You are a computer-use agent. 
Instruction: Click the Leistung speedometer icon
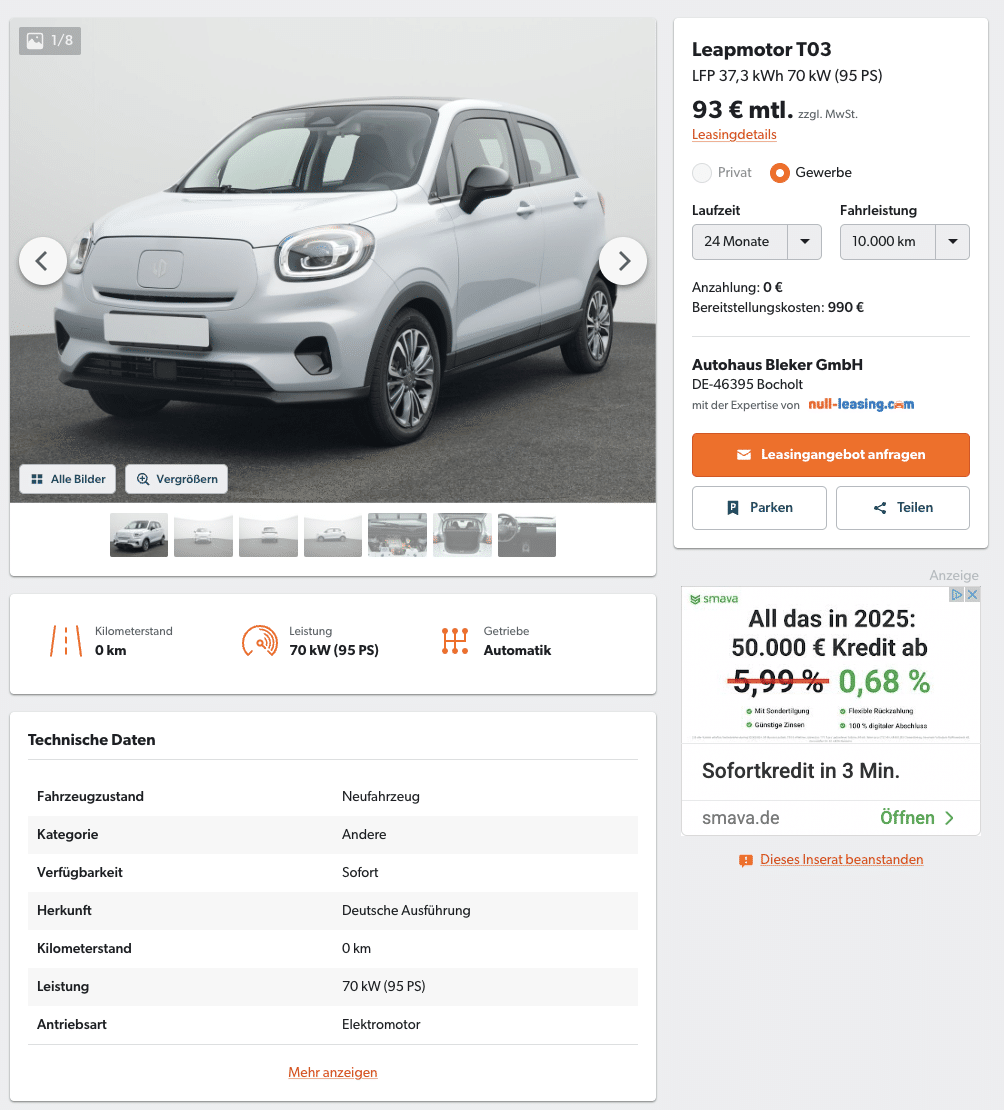(x=260, y=641)
